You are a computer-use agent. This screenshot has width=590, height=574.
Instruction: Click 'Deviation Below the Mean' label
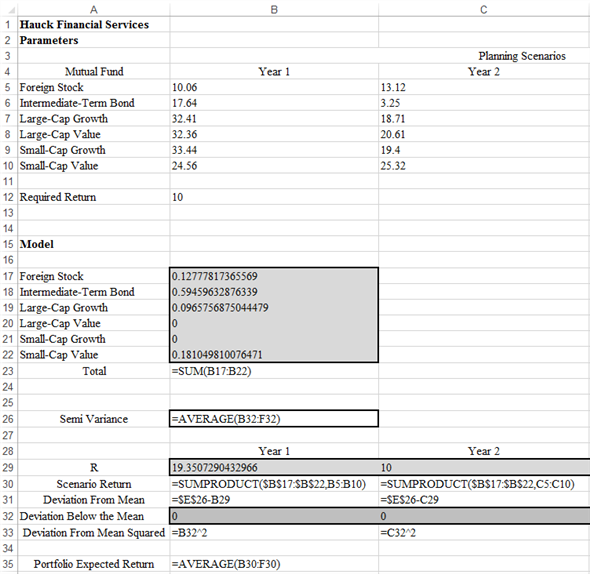pyautogui.click(x=82, y=516)
